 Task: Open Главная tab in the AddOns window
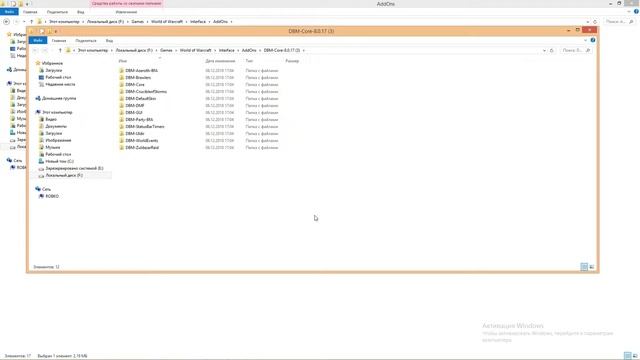tap(30, 12)
